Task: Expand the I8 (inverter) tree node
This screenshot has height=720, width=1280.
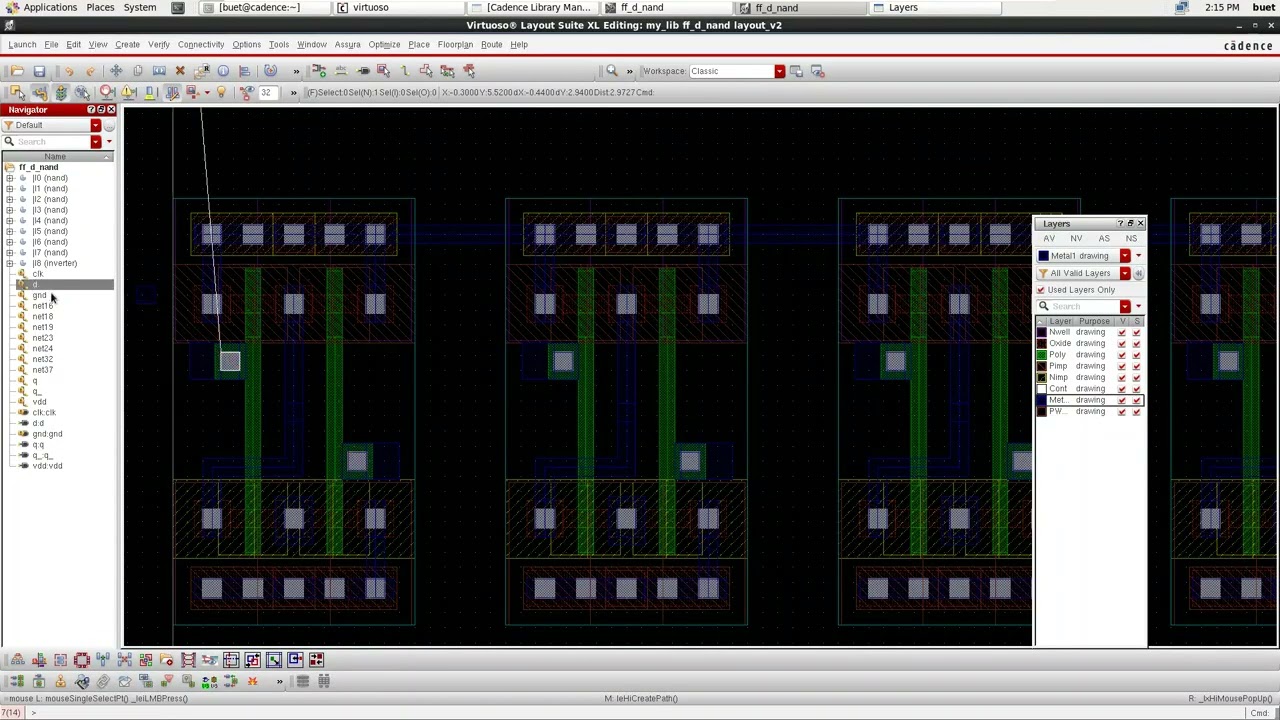Action: 10,263
